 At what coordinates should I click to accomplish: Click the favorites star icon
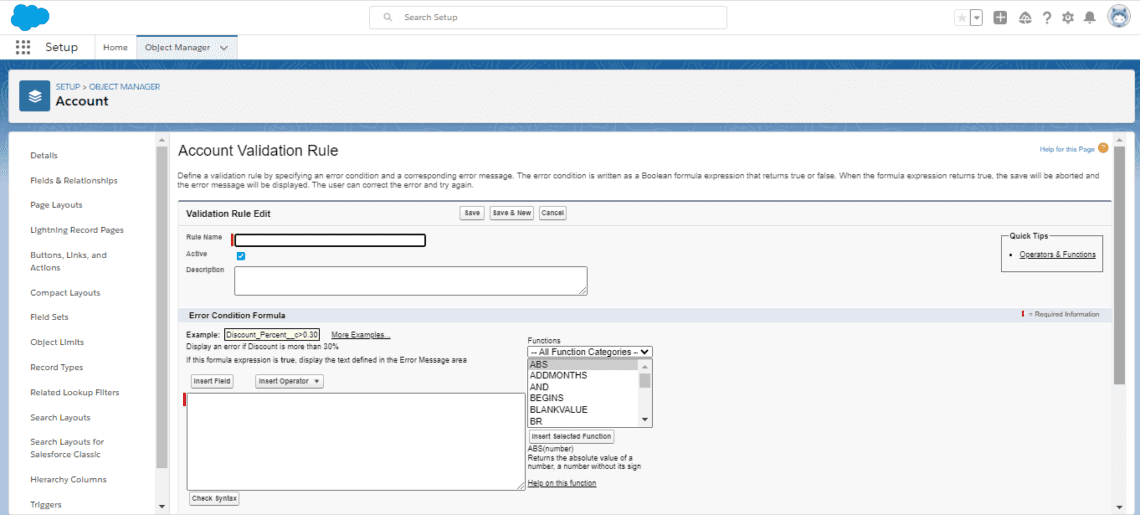click(x=962, y=17)
